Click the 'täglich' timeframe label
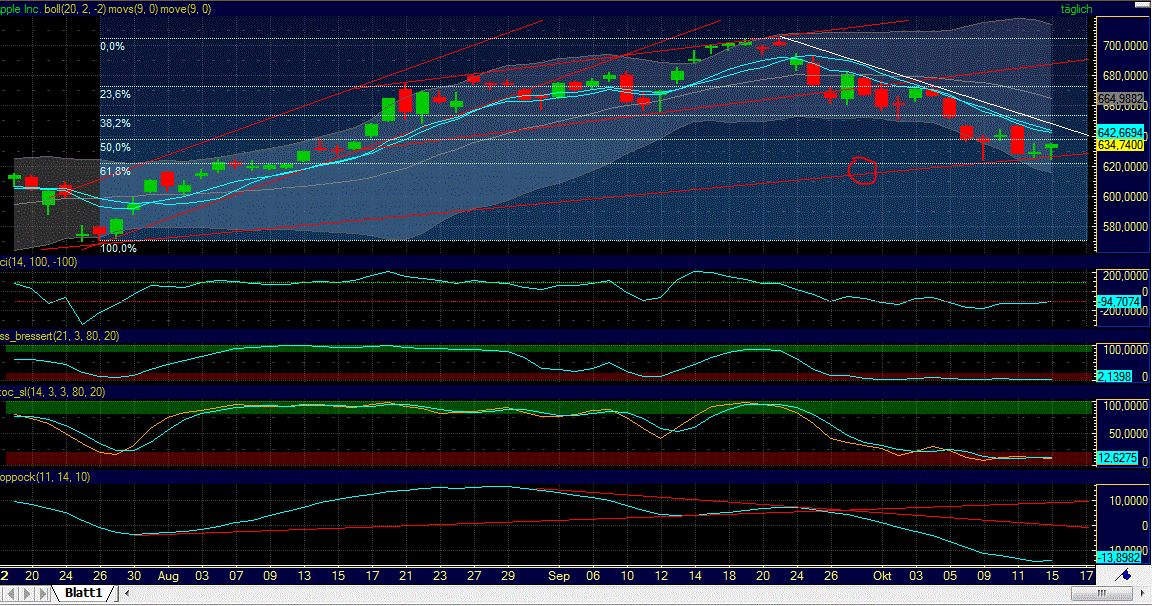 [1076, 9]
